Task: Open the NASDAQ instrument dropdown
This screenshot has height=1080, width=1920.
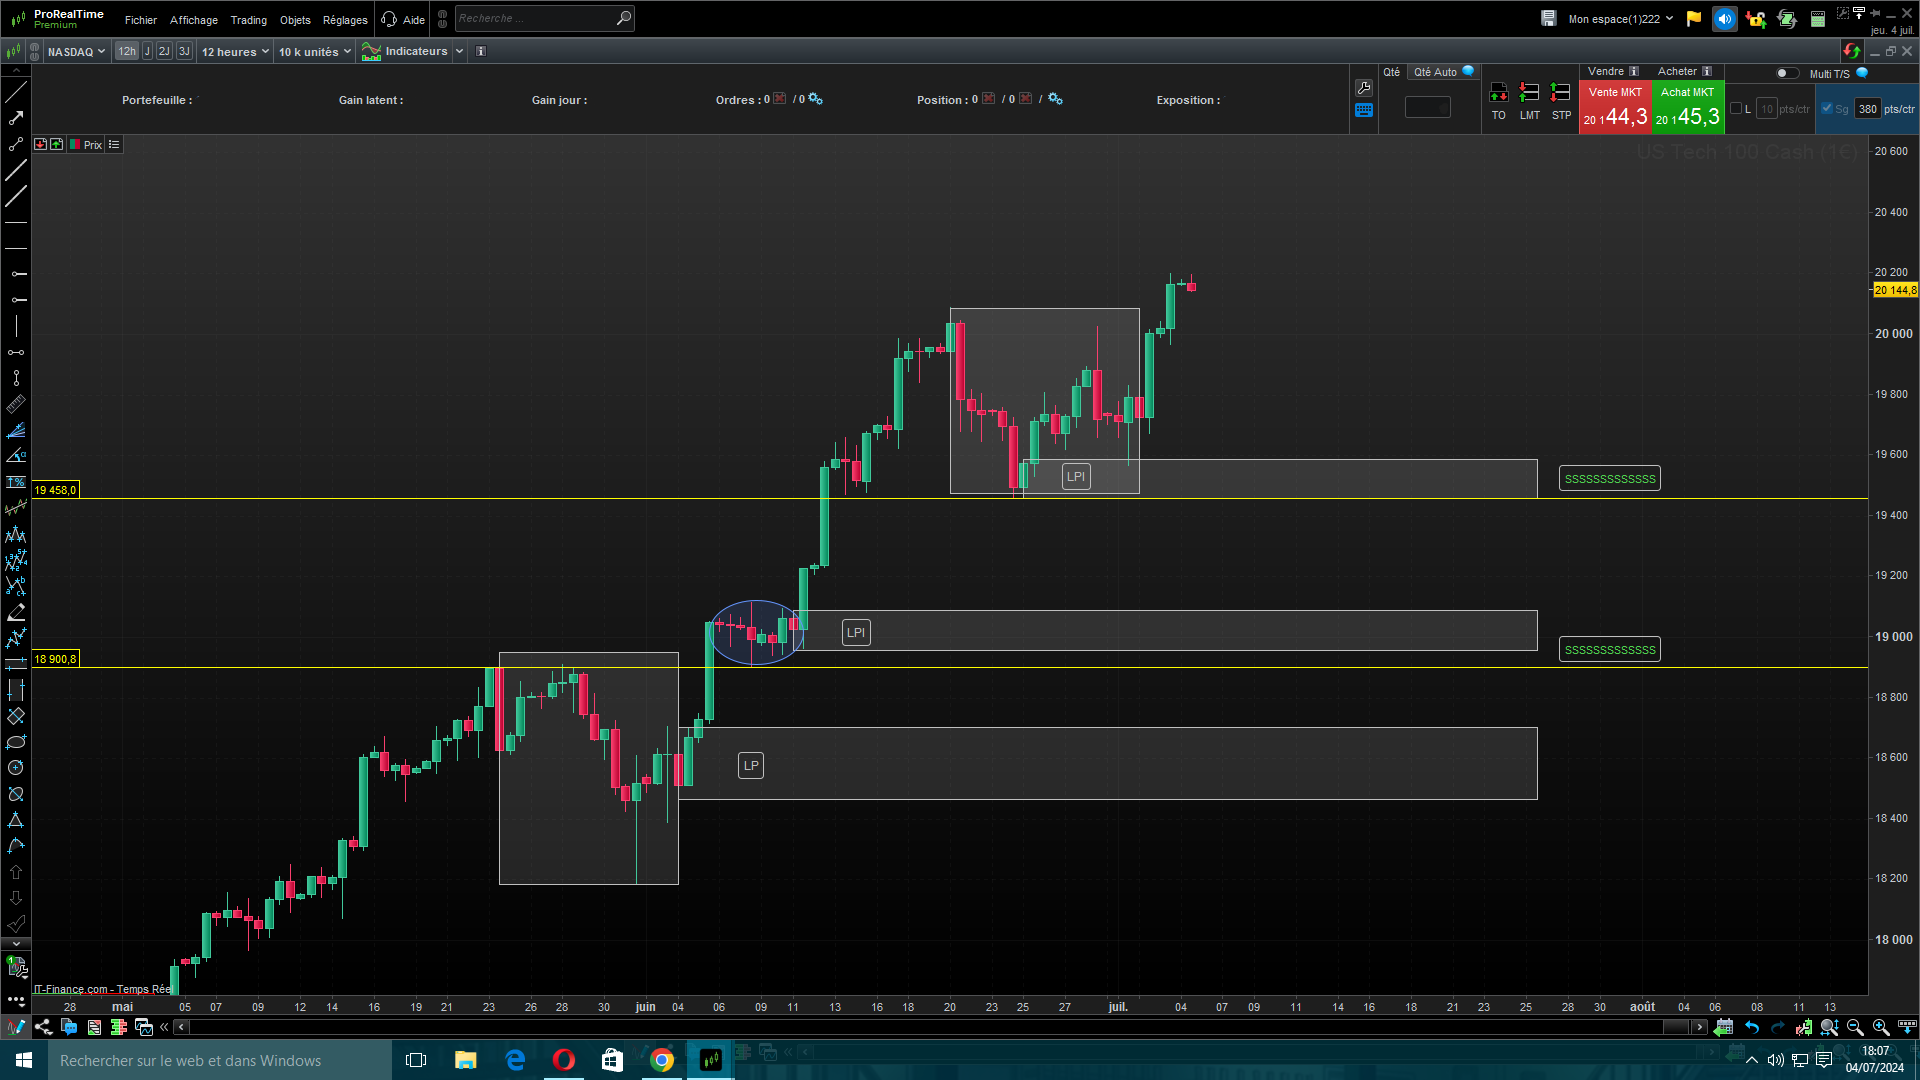Action: pos(76,52)
